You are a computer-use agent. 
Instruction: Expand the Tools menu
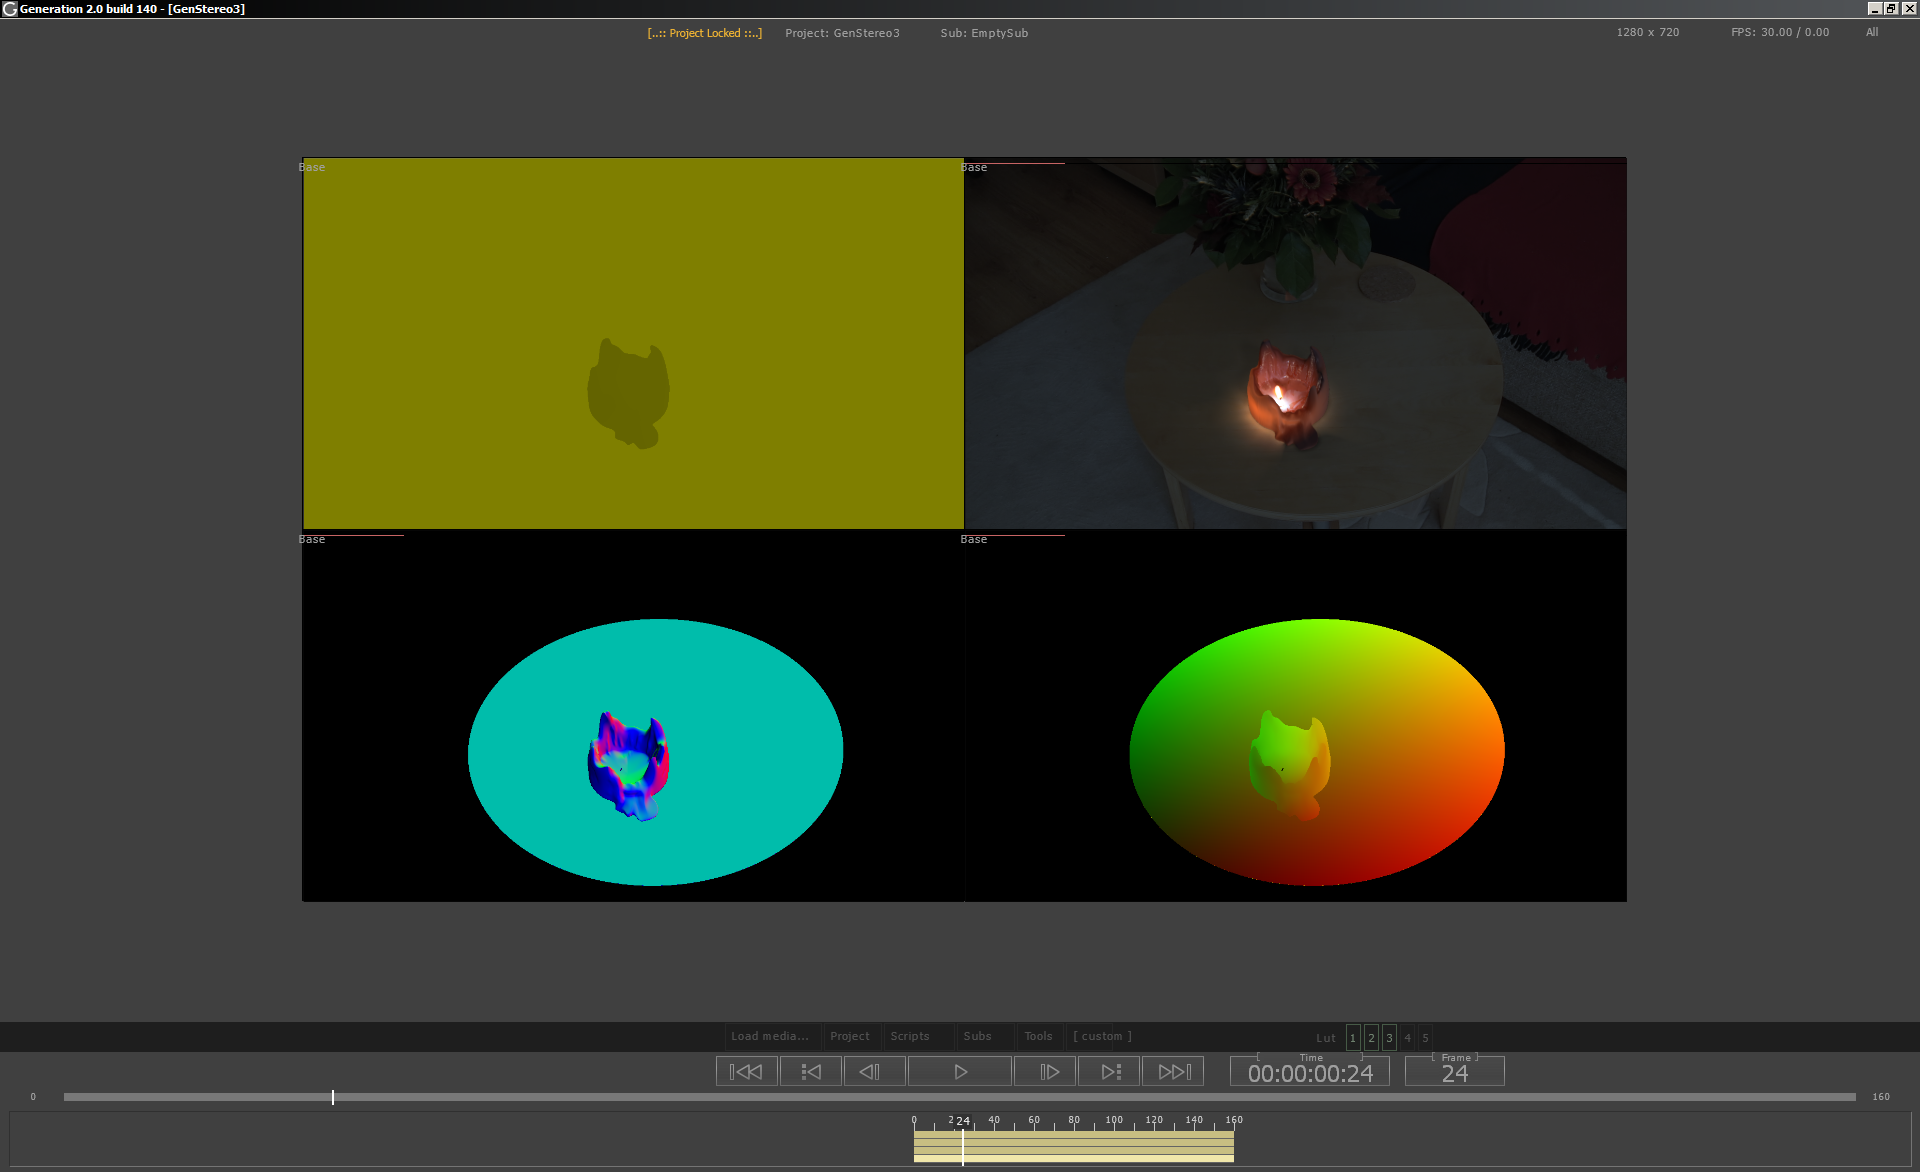pos(1038,1036)
